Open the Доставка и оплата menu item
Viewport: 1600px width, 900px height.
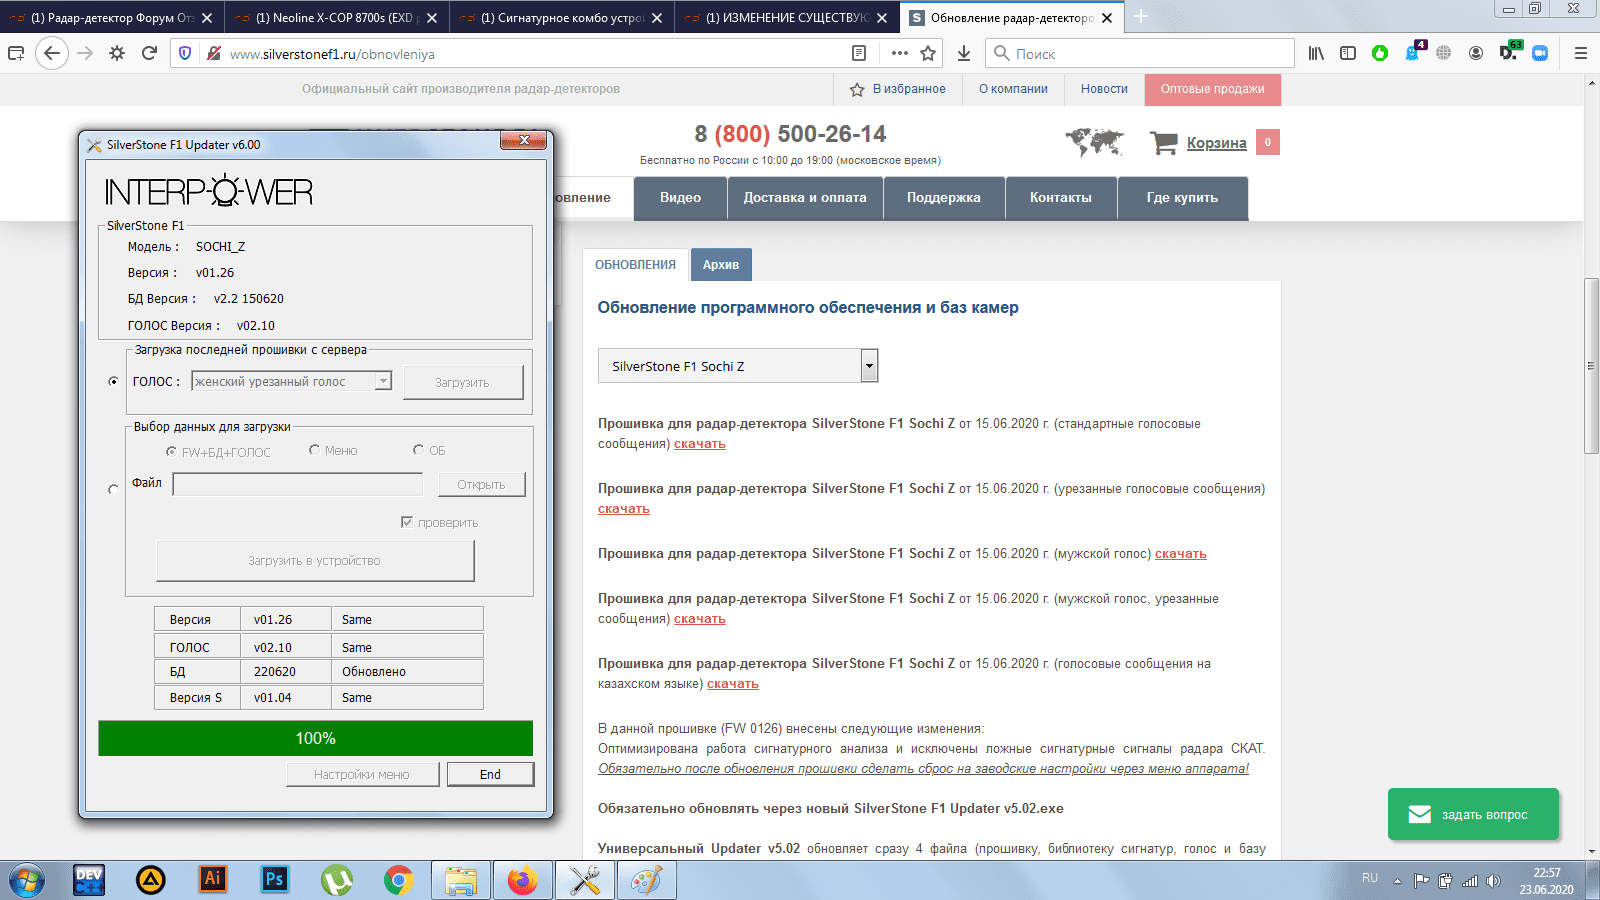tap(805, 198)
